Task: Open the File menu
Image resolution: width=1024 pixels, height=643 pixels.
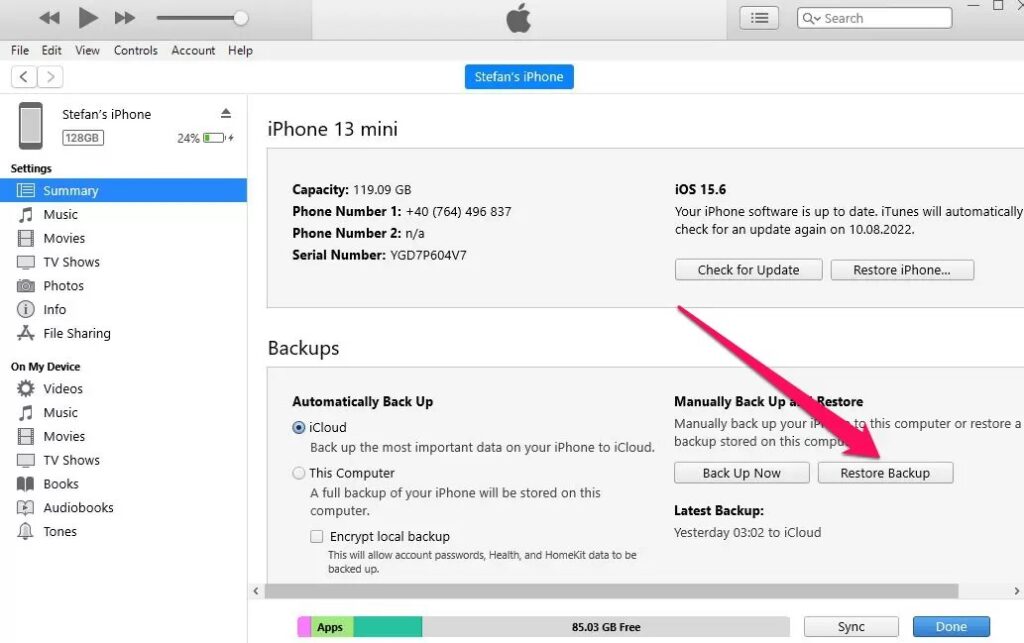Action: 20,50
